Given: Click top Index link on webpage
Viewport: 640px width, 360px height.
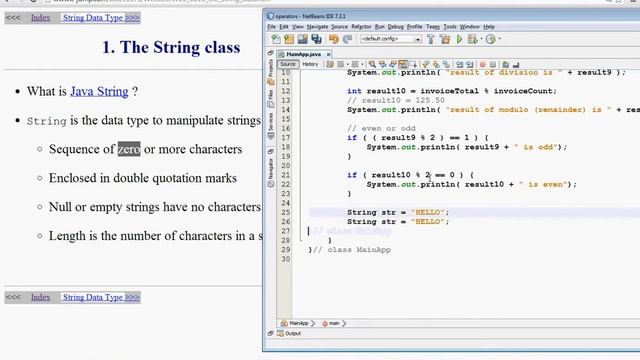Looking at the screenshot, I should click(41, 18).
